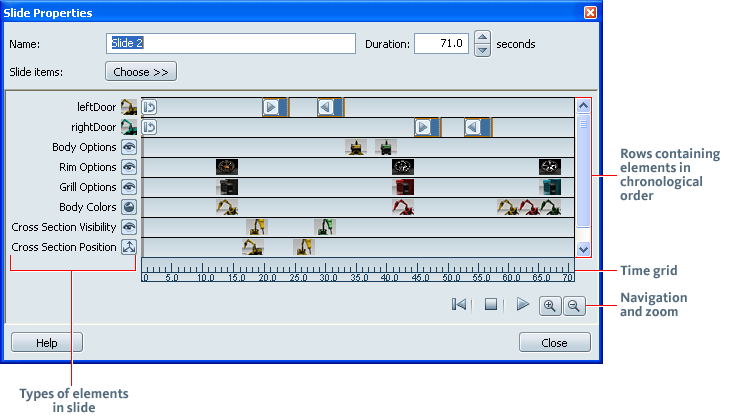Image resolution: width=729 pixels, height=420 pixels.
Task: Select the black Grill Options thumbnail
Action: coord(227,187)
